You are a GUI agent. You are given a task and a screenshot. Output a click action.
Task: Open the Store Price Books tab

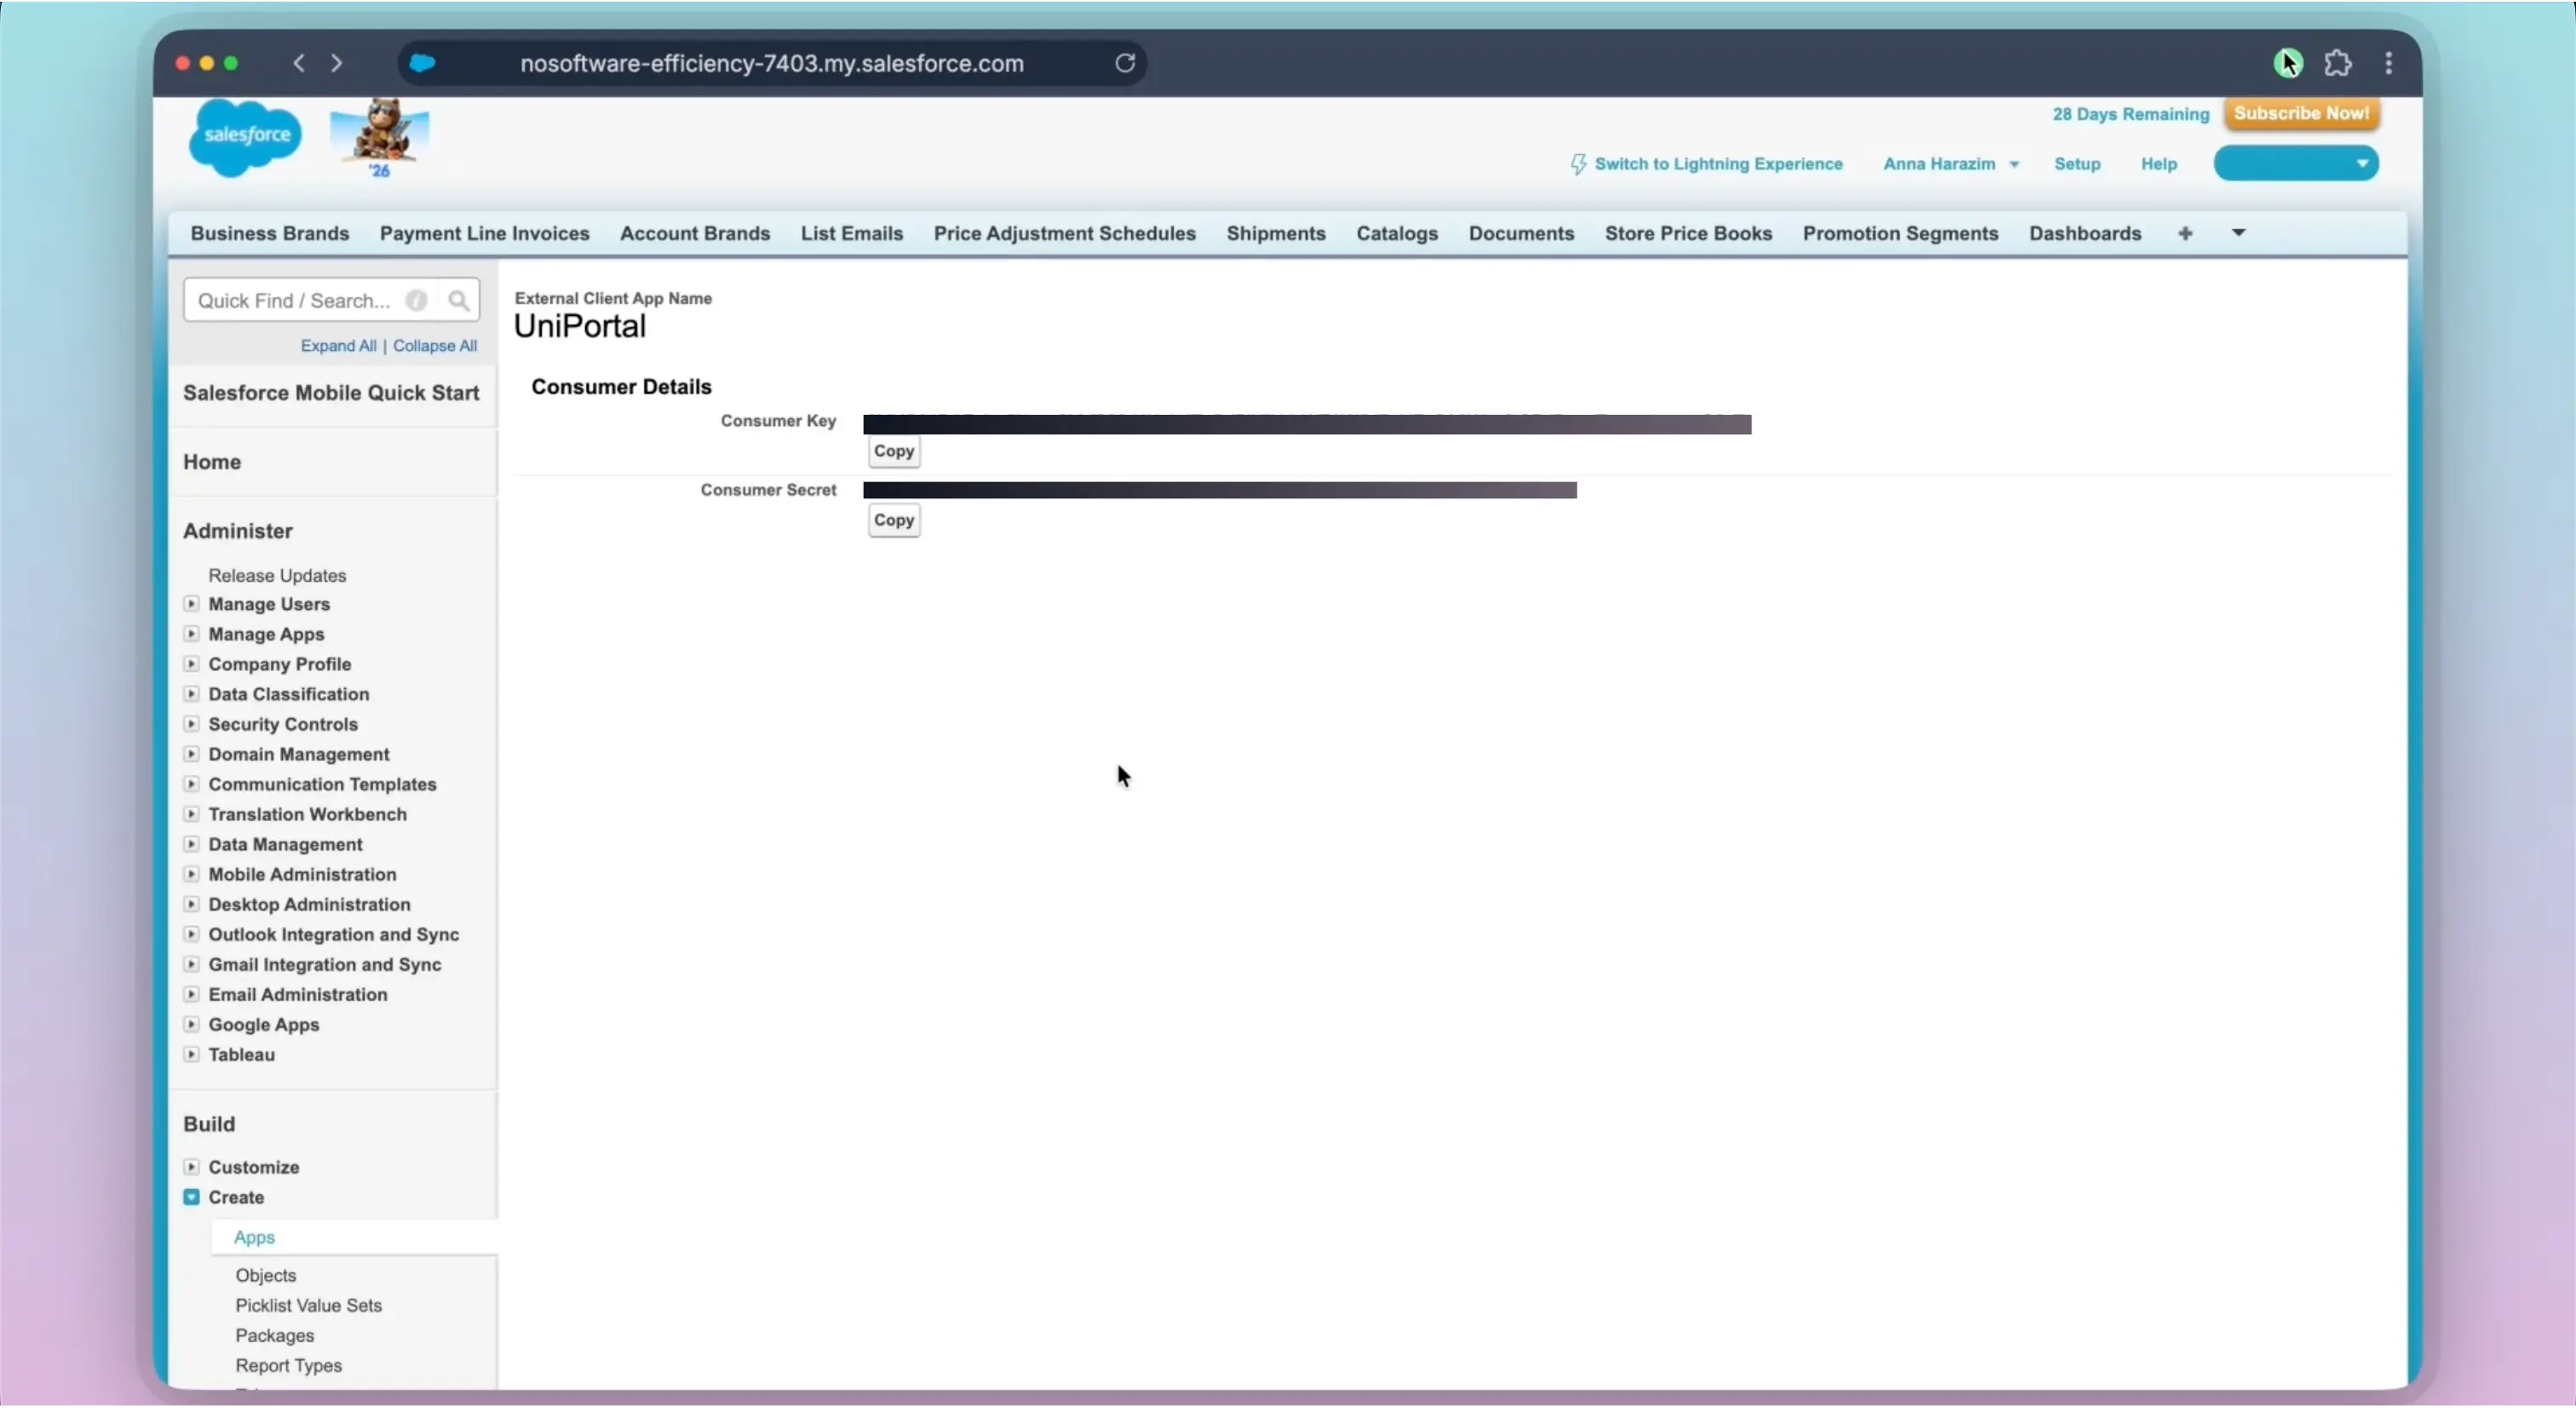pyautogui.click(x=1689, y=233)
